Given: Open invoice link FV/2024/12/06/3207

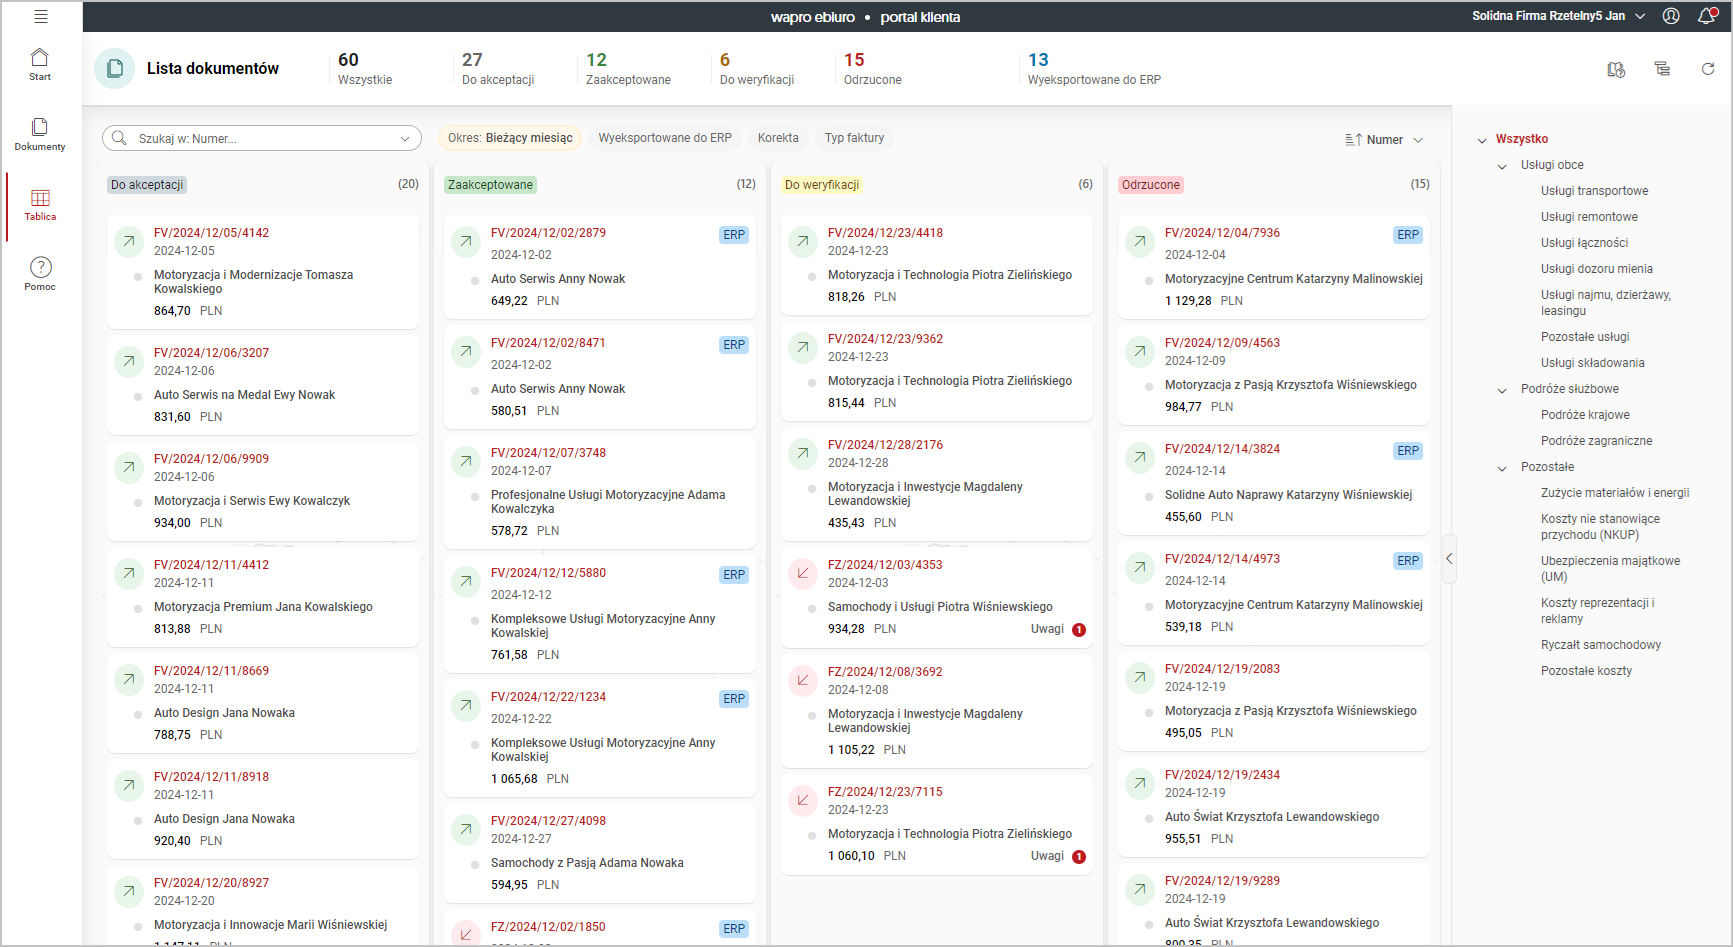Looking at the screenshot, I should point(211,353).
